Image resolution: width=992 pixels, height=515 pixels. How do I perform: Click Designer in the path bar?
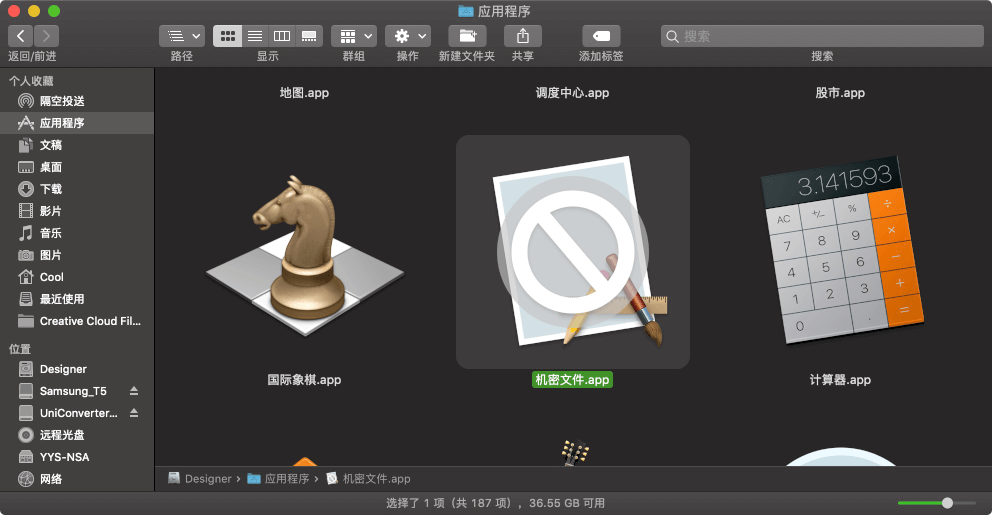click(x=200, y=479)
